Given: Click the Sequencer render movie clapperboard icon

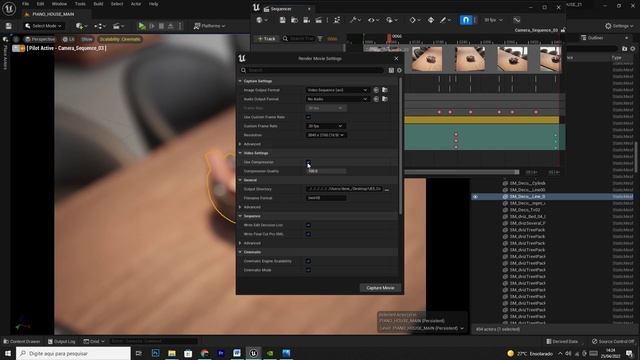Looking at the screenshot, I should coord(318,20).
